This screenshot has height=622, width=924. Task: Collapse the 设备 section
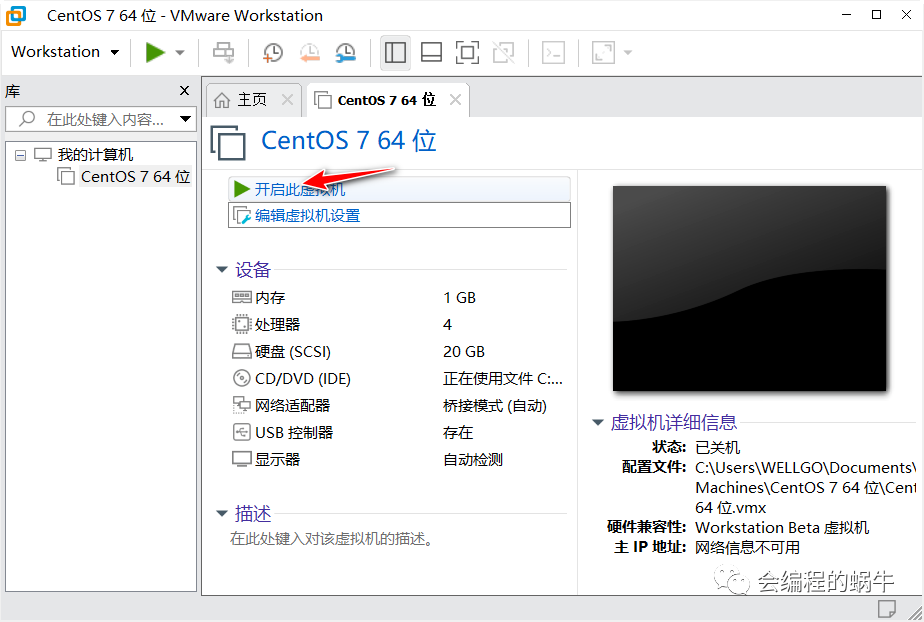click(x=222, y=270)
